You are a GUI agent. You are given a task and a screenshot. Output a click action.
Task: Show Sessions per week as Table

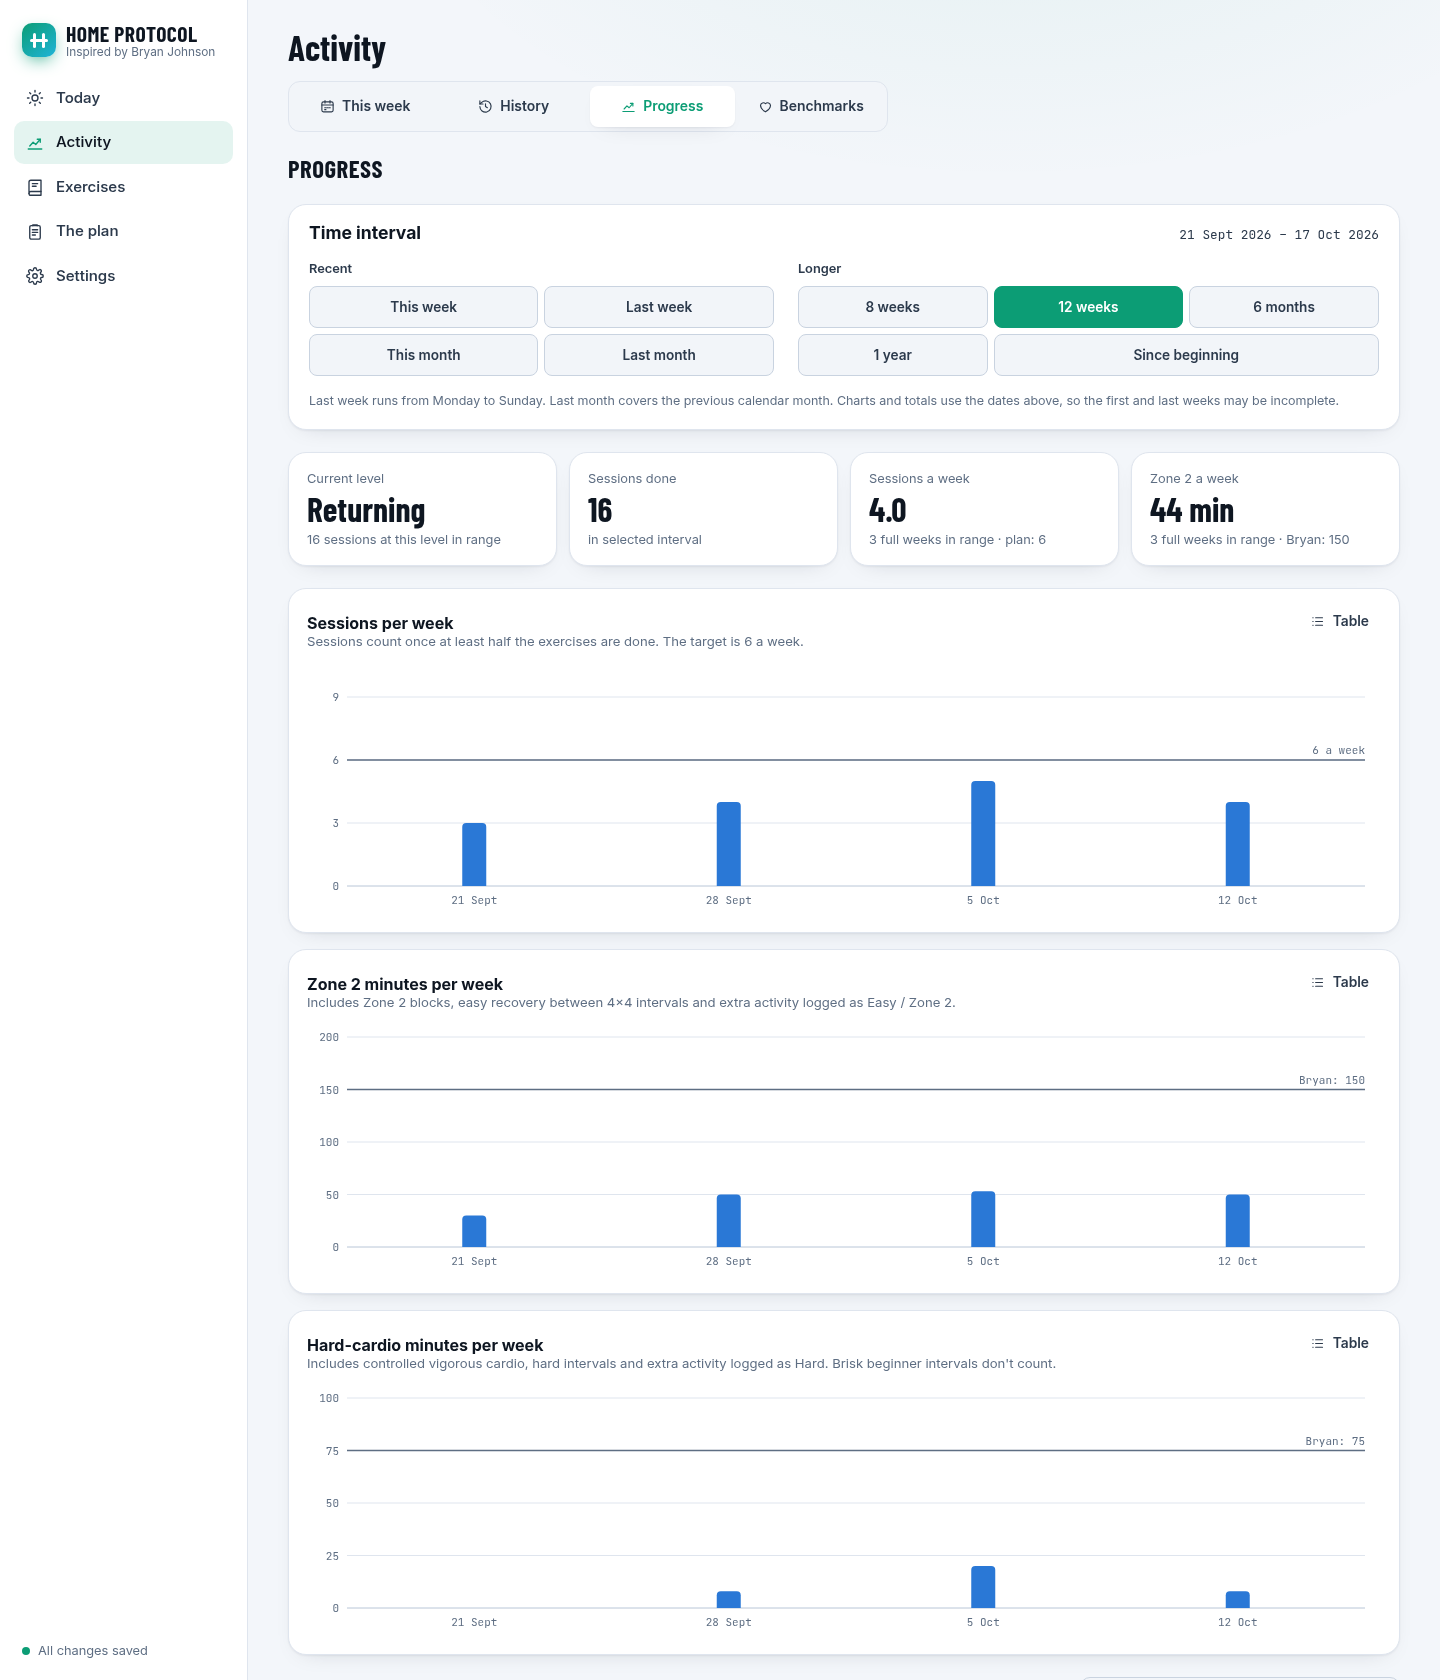click(x=1340, y=621)
